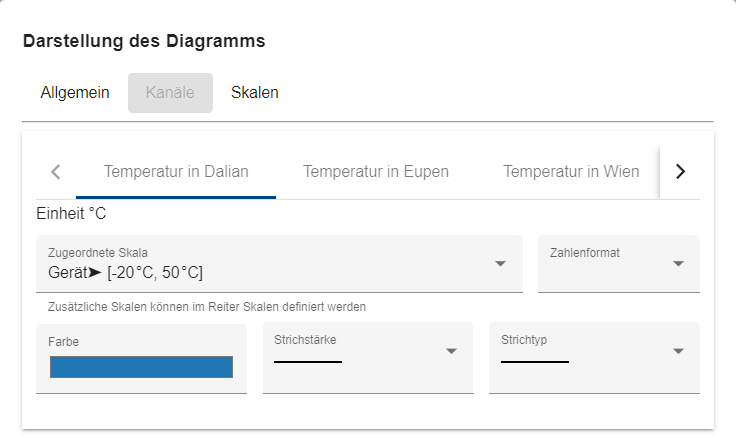This screenshot has width=736, height=441.
Task: Switch to Temperatur in Eupen channel
Action: tap(376, 172)
